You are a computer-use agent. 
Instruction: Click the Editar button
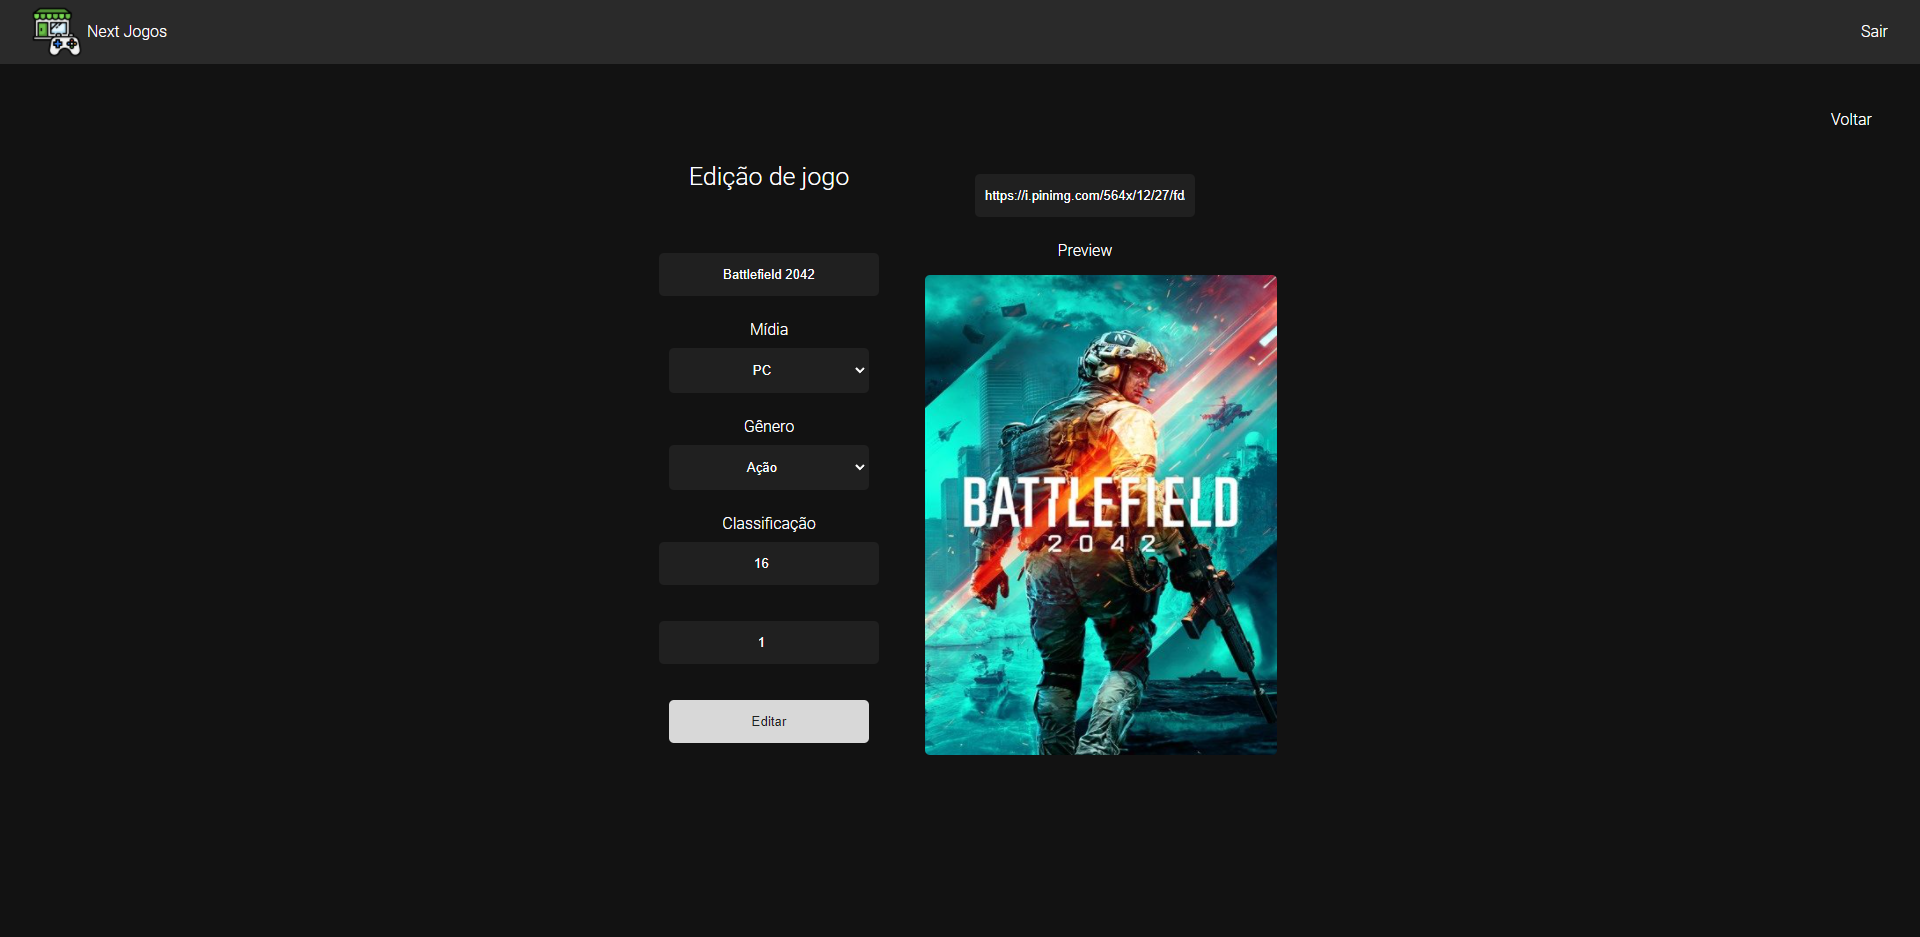coord(768,721)
